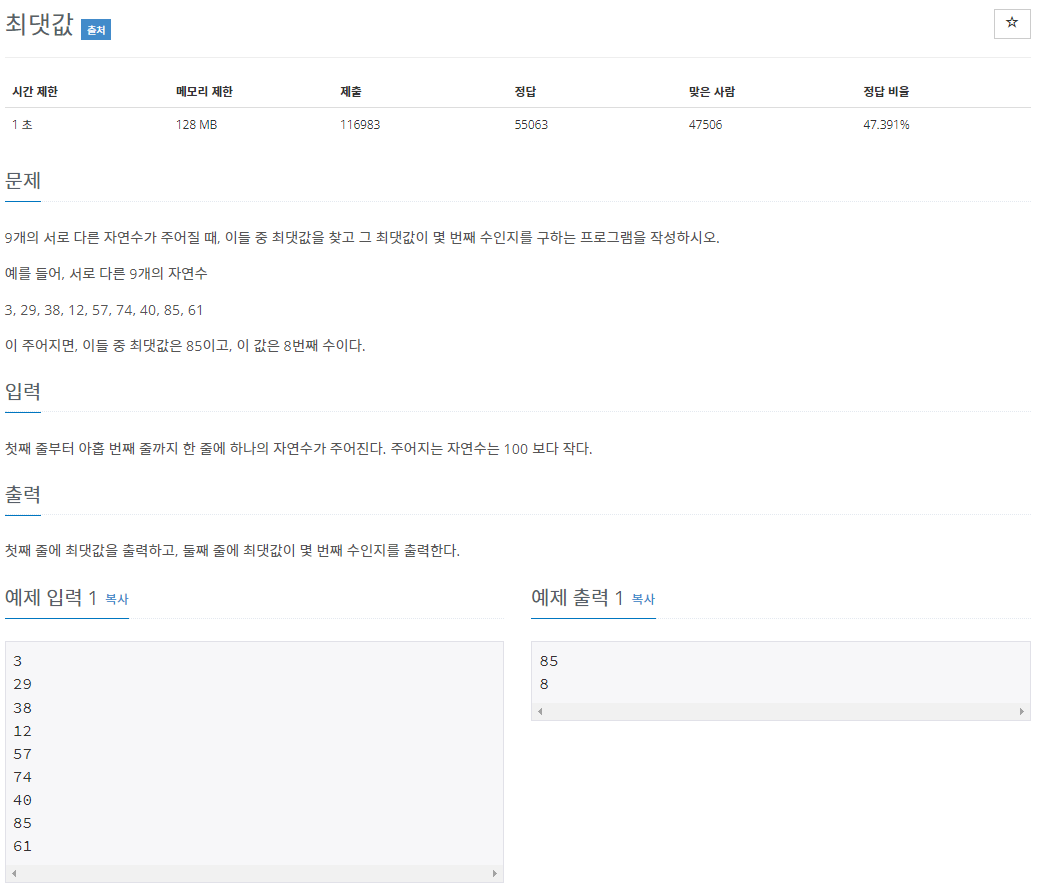This screenshot has height=892, width=1049.
Task: Copy example input 1 via 복사 link
Action: (x=117, y=599)
